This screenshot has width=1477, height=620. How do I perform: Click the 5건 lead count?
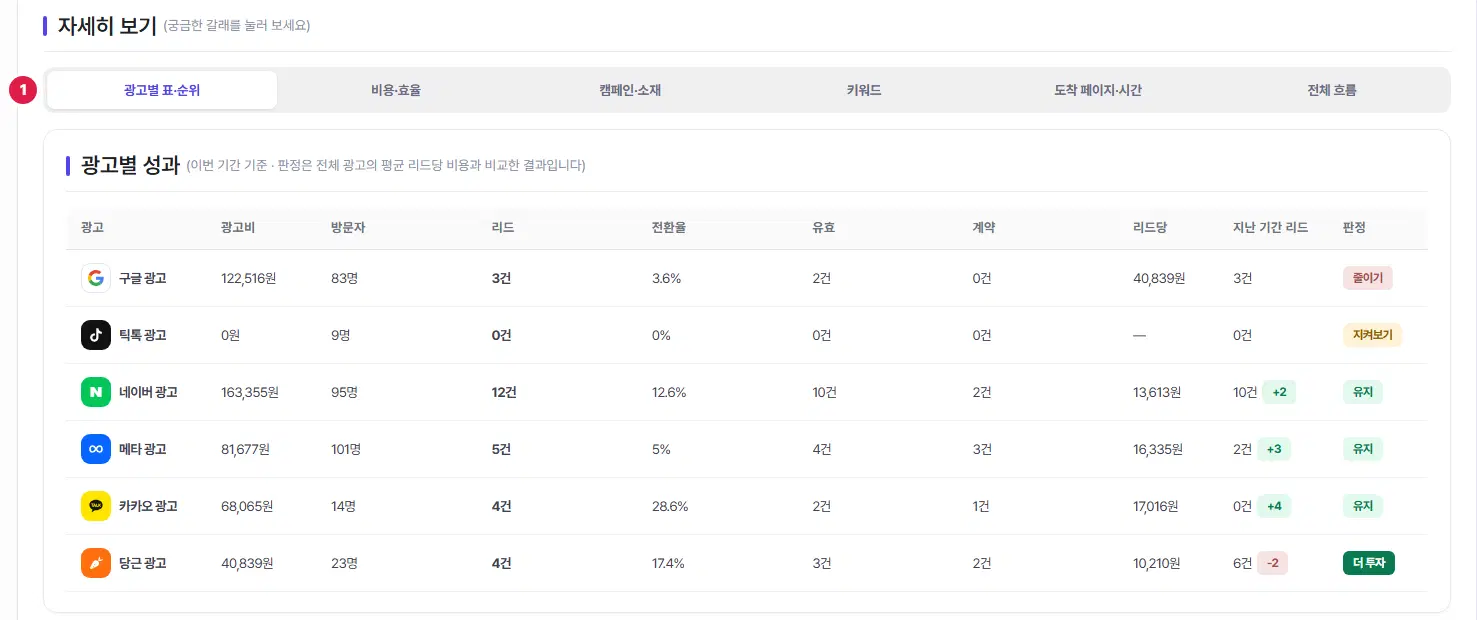(501, 449)
